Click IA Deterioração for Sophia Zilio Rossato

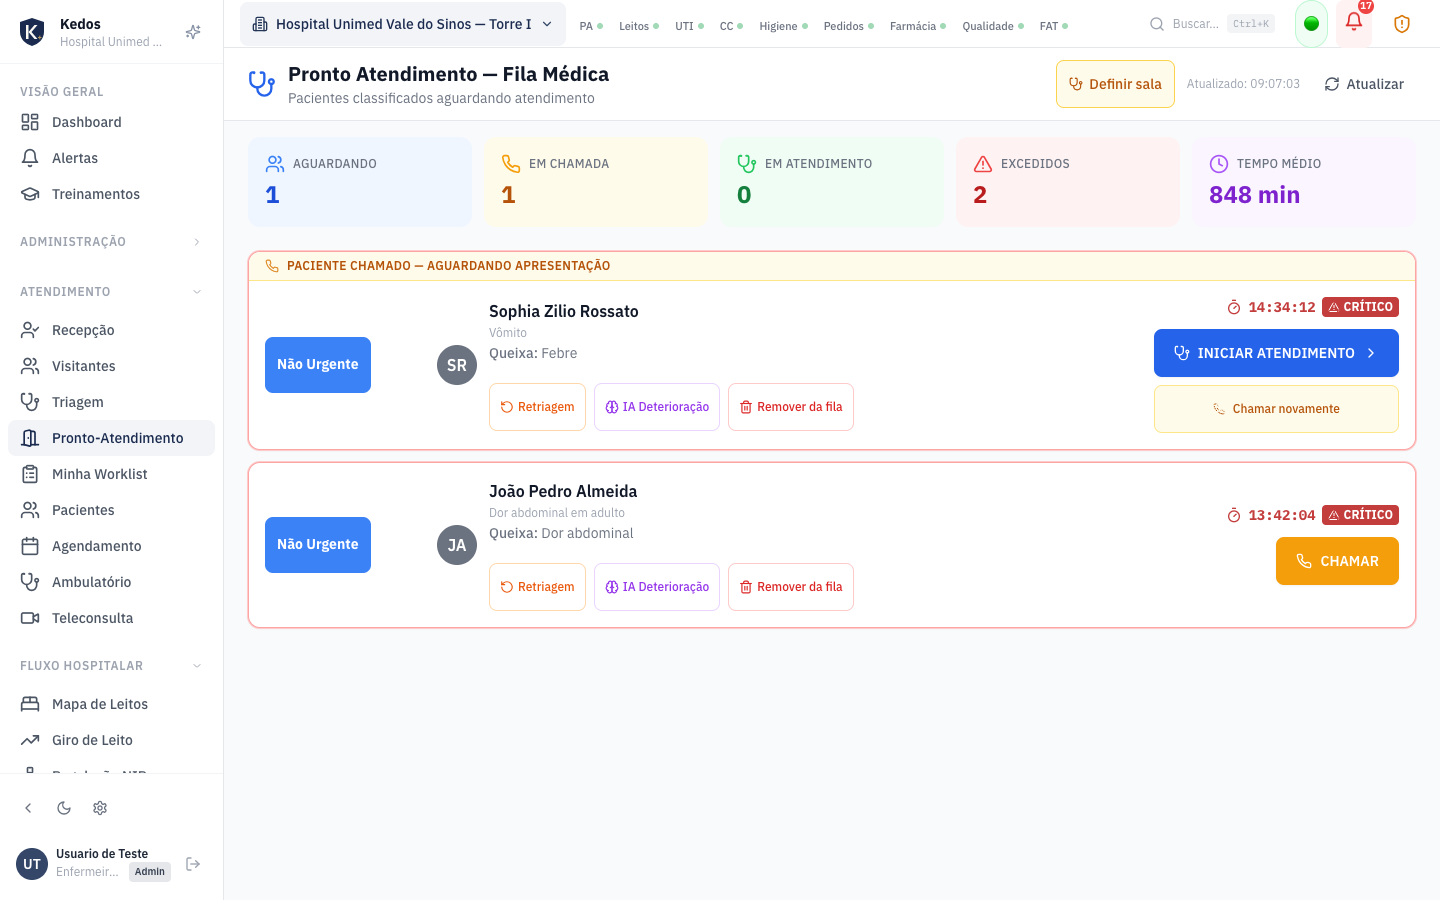click(657, 407)
